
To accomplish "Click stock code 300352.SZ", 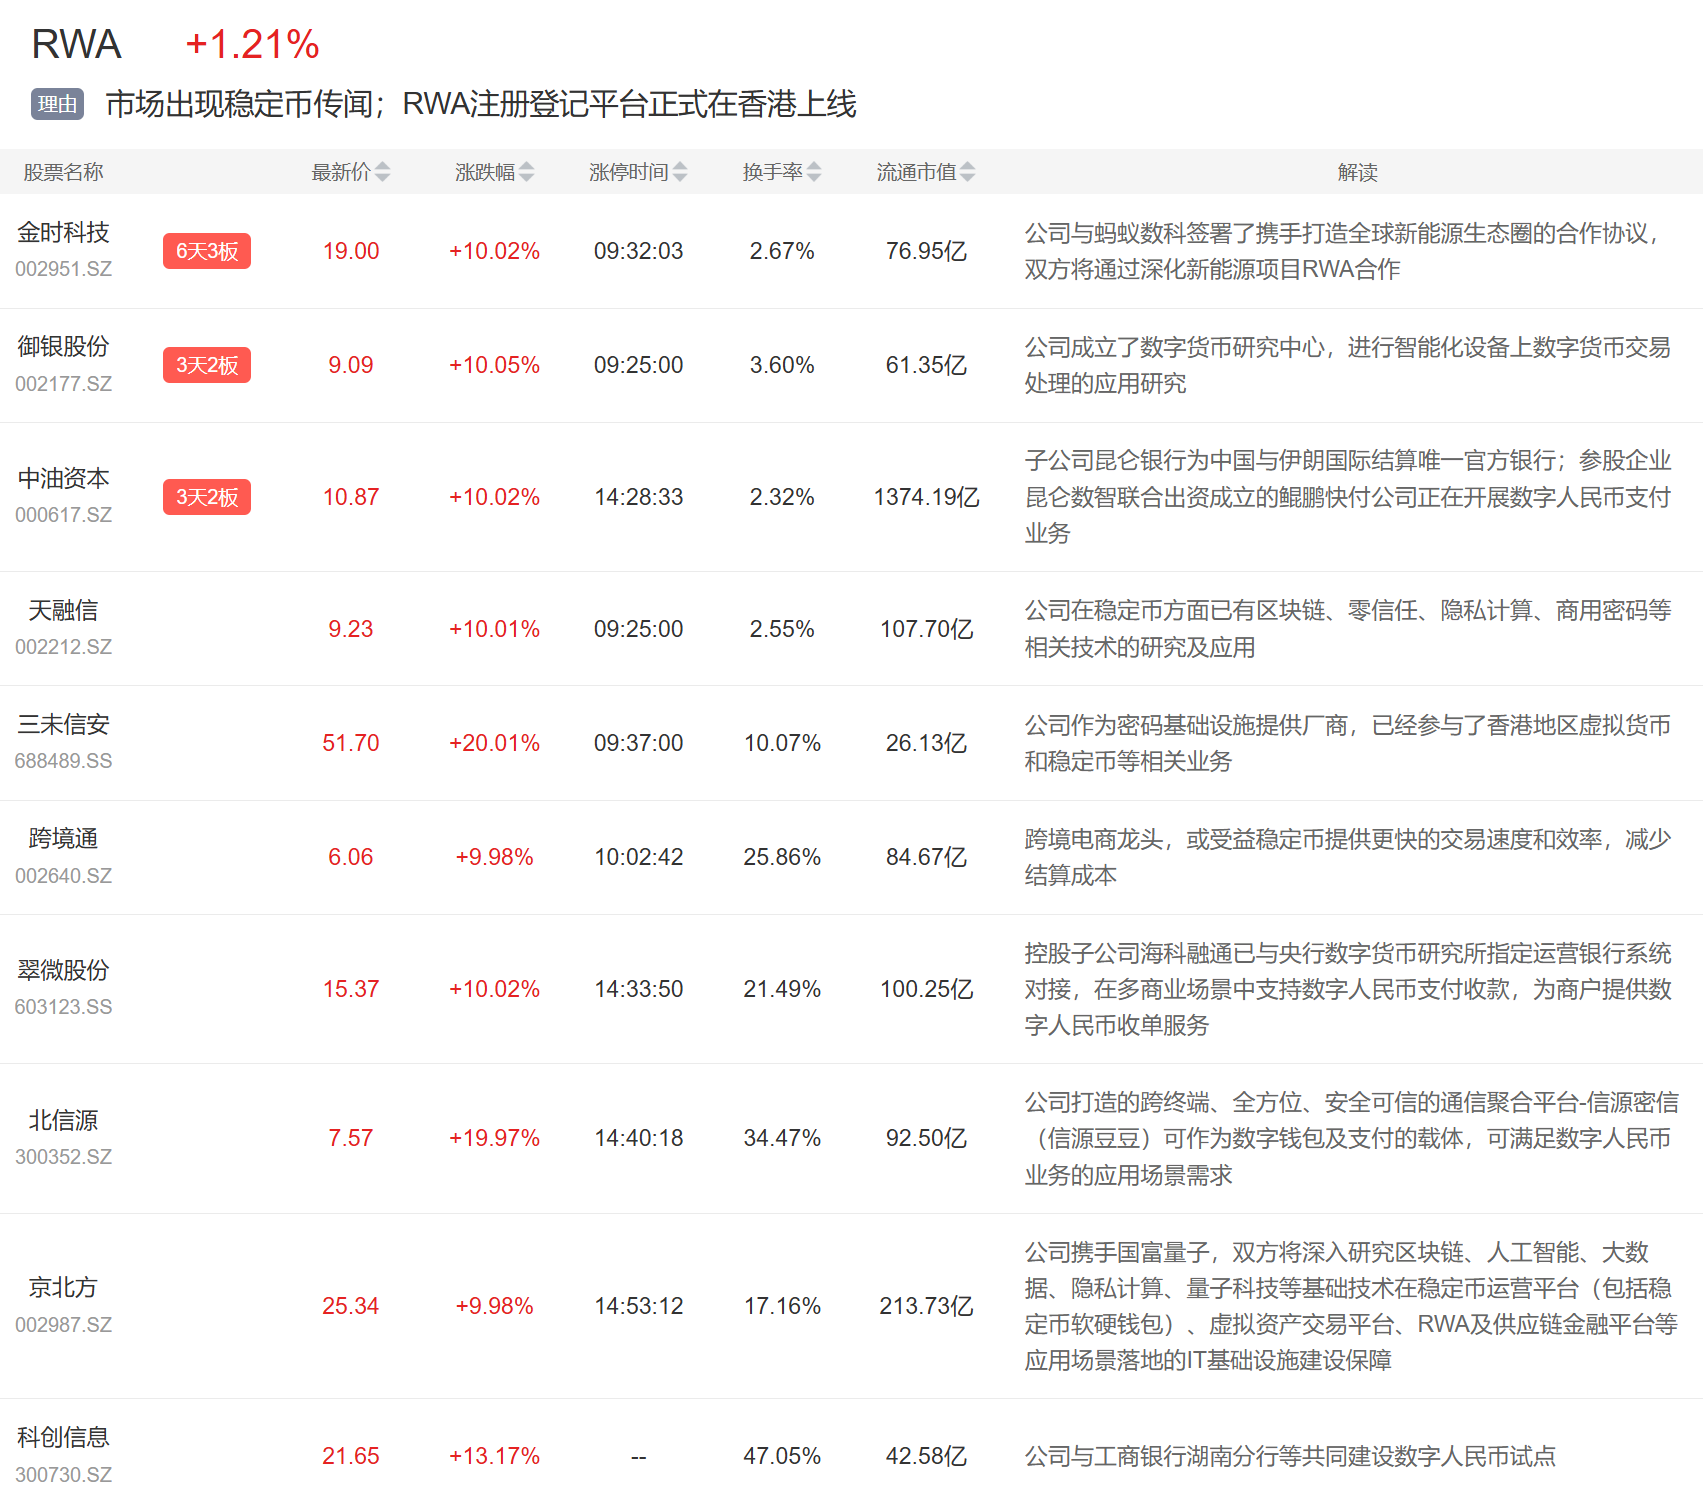I will tap(63, 1157).
